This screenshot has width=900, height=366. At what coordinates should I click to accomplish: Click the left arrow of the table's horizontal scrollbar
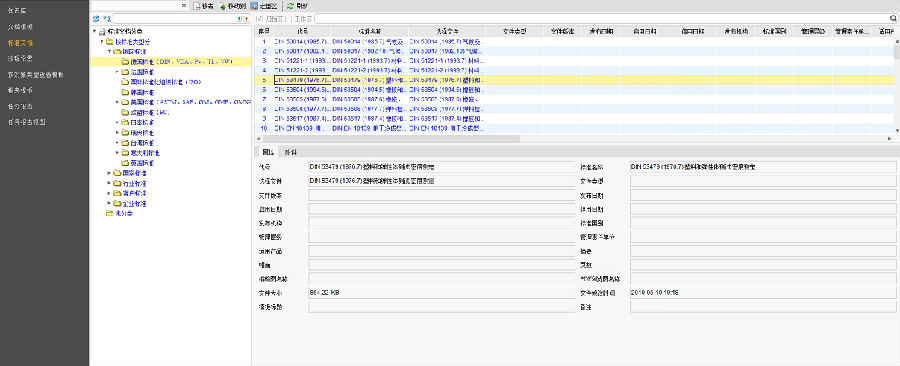257,138
